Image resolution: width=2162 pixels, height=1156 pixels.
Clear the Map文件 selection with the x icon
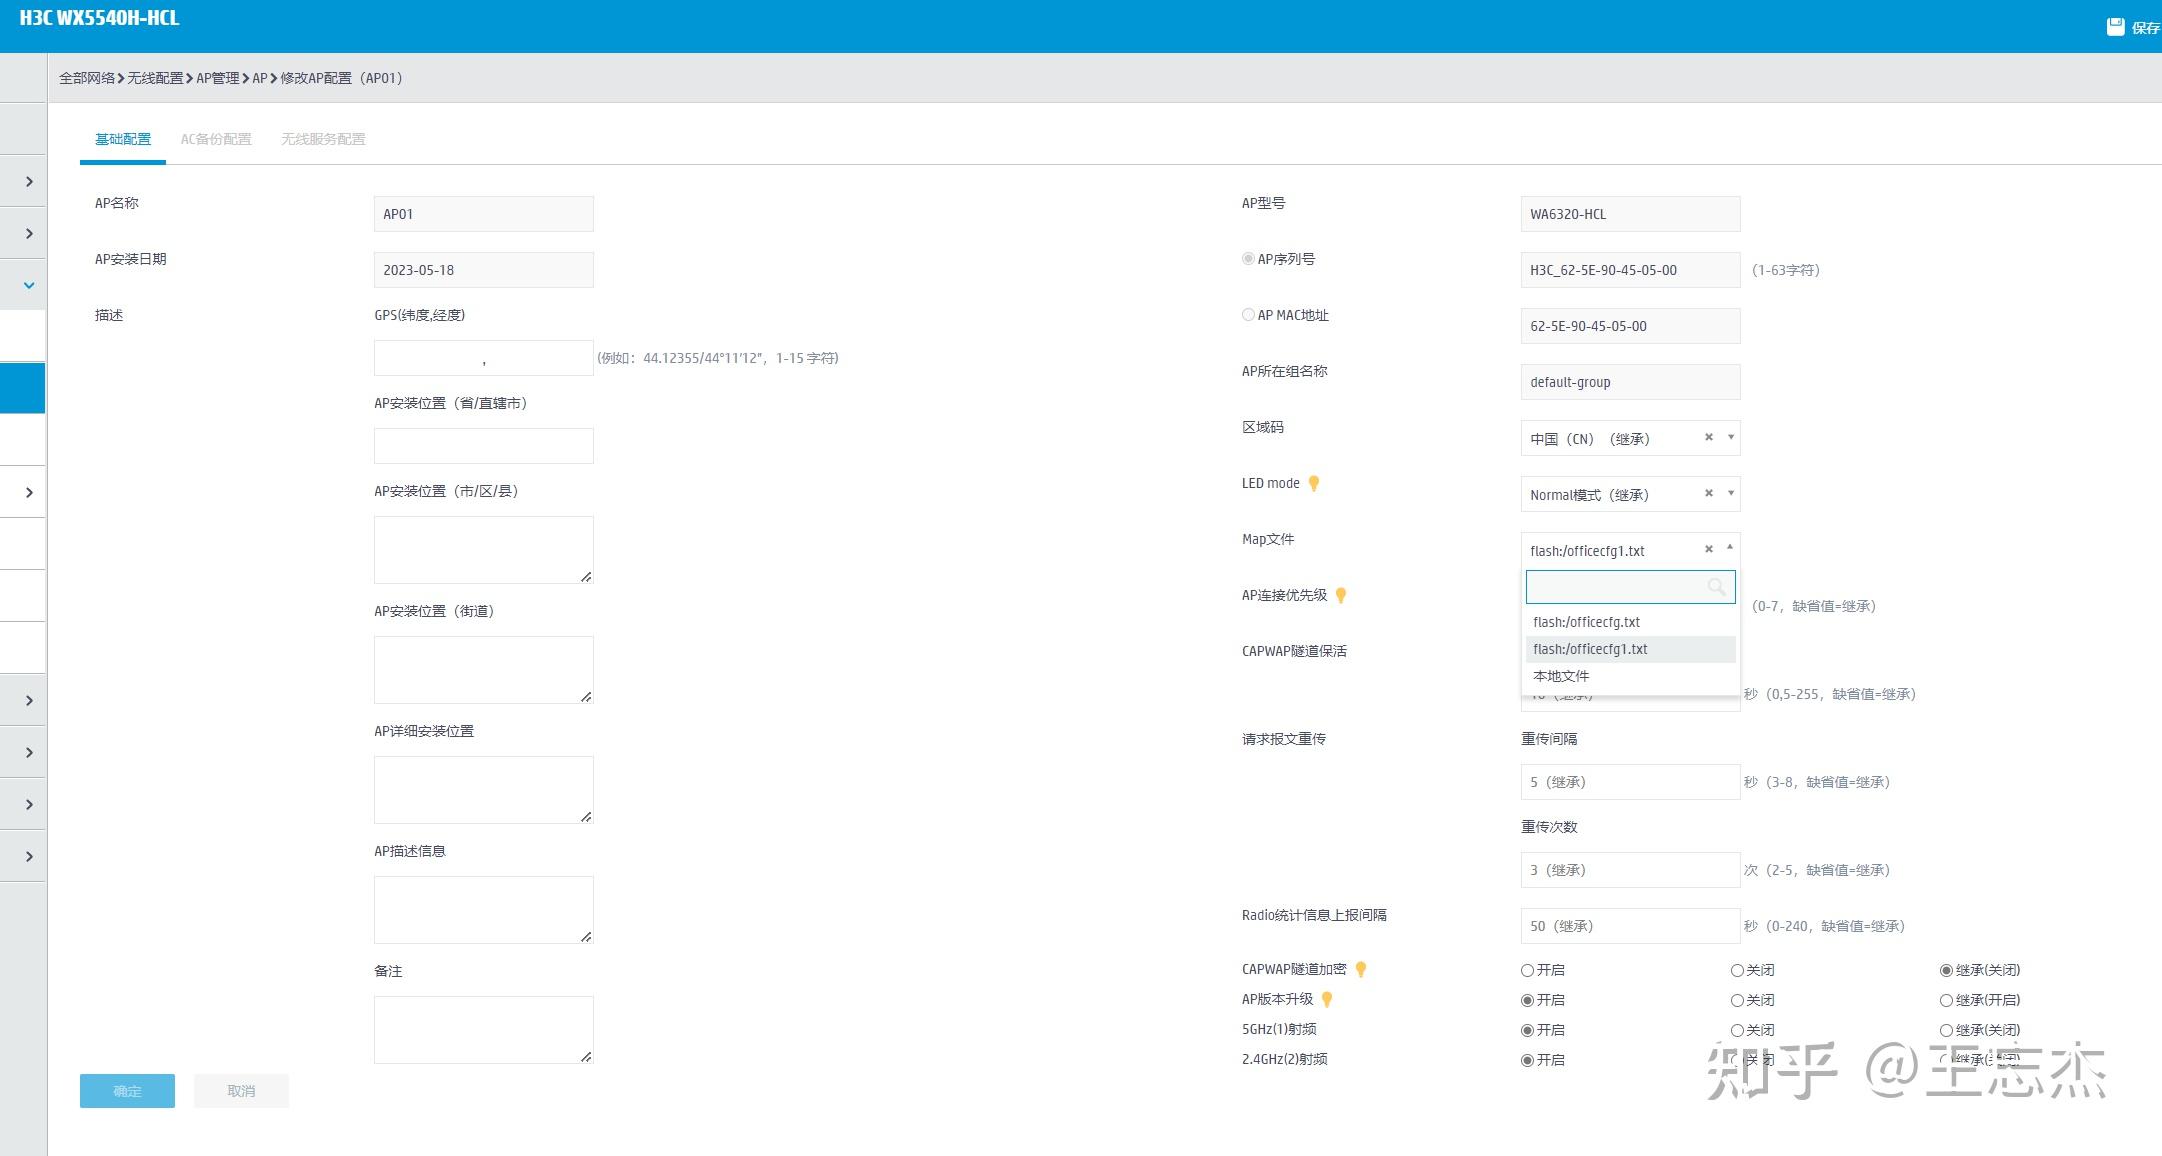point(1709,549)
